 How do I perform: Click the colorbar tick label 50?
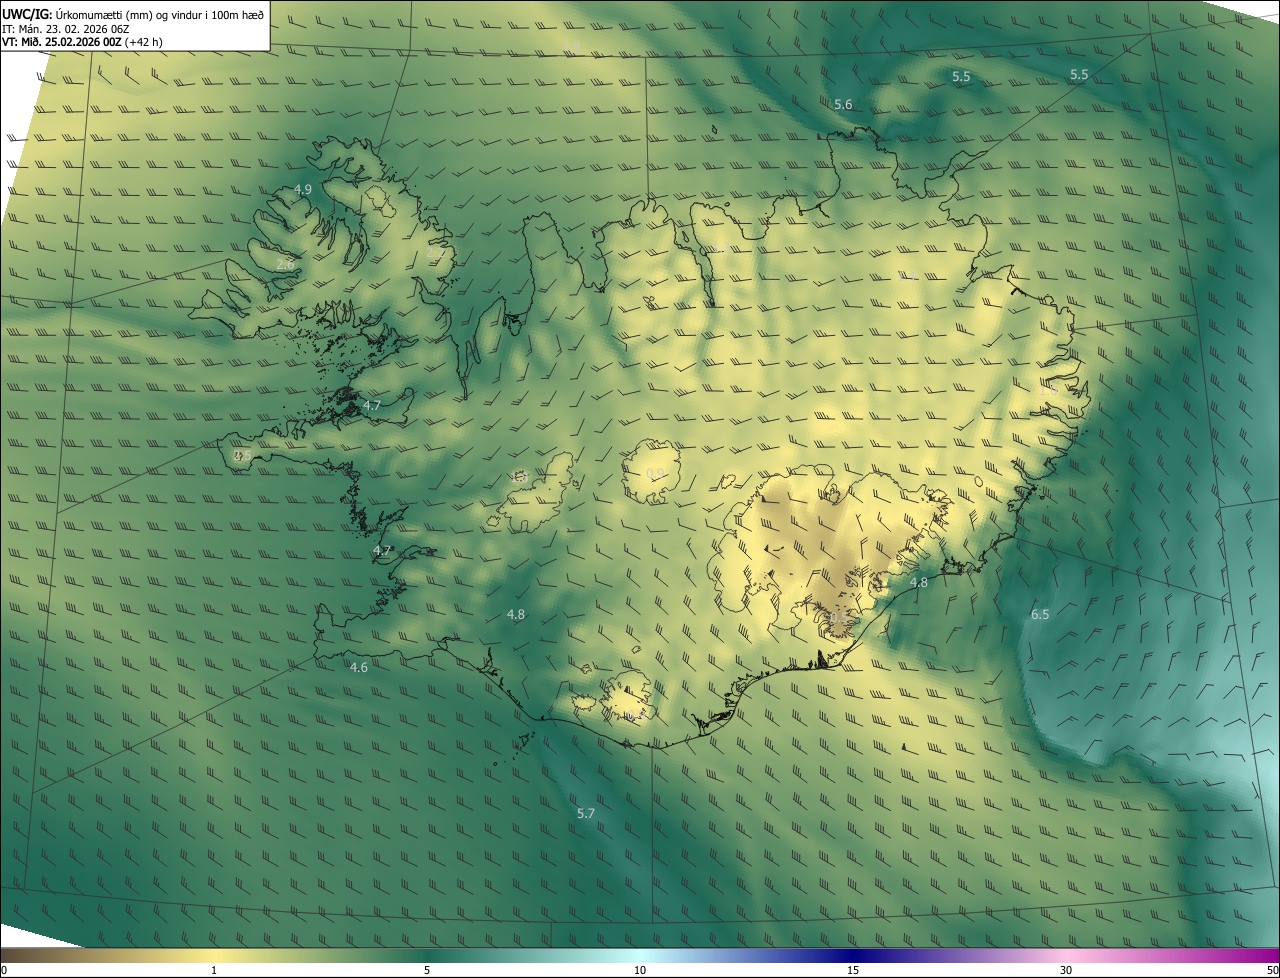pyautogui.click(x=1271, y=970)
